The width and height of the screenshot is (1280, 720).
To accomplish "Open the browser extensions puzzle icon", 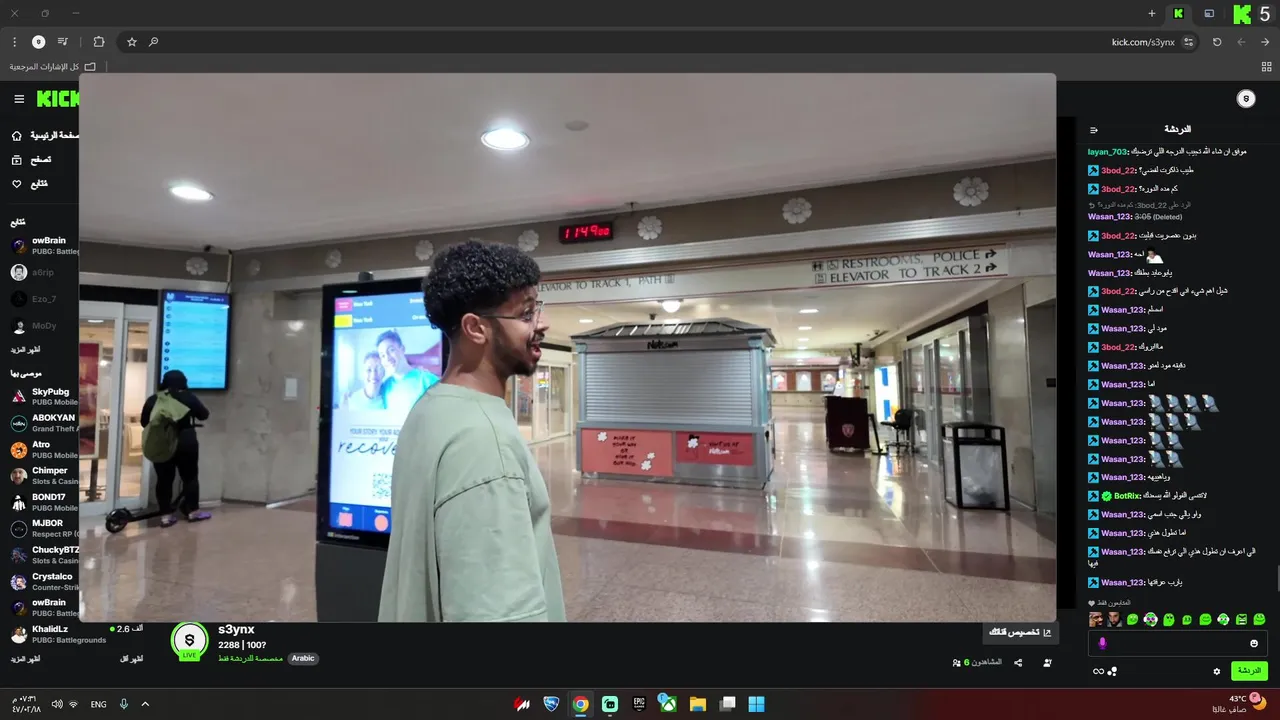I will [x=99, y=42].
